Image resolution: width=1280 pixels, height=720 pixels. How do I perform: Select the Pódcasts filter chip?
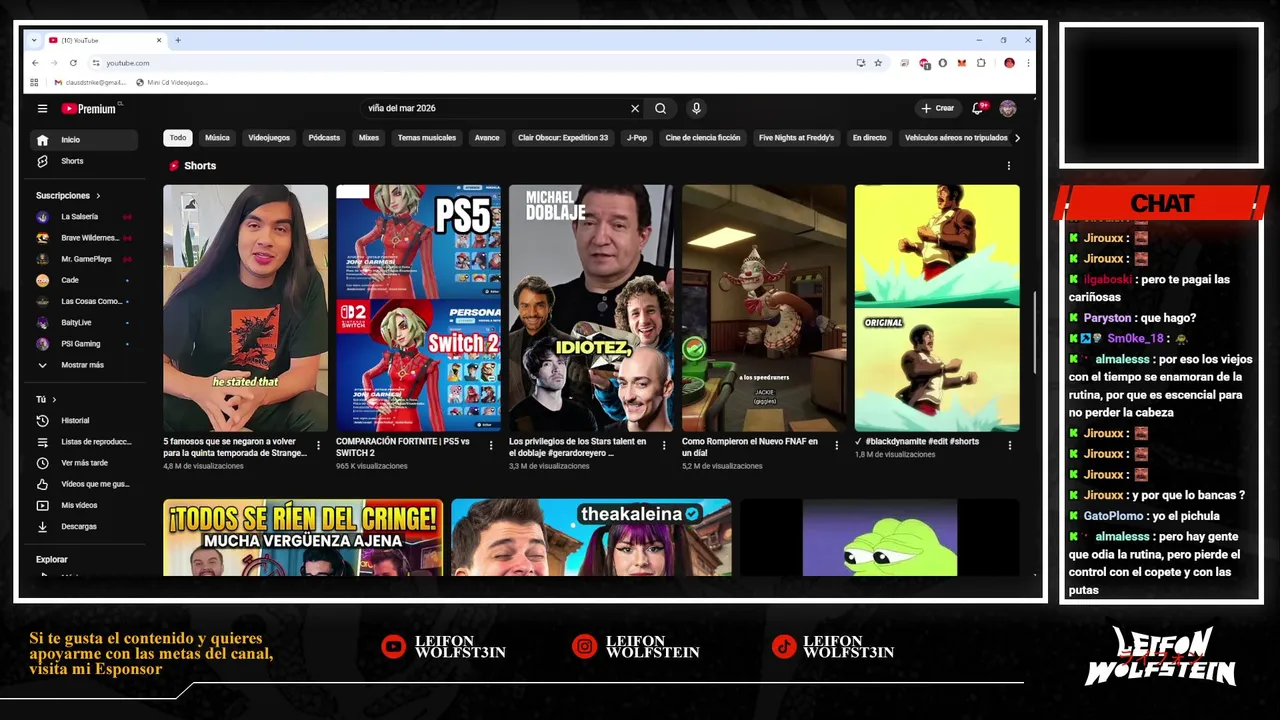[324, 138]
